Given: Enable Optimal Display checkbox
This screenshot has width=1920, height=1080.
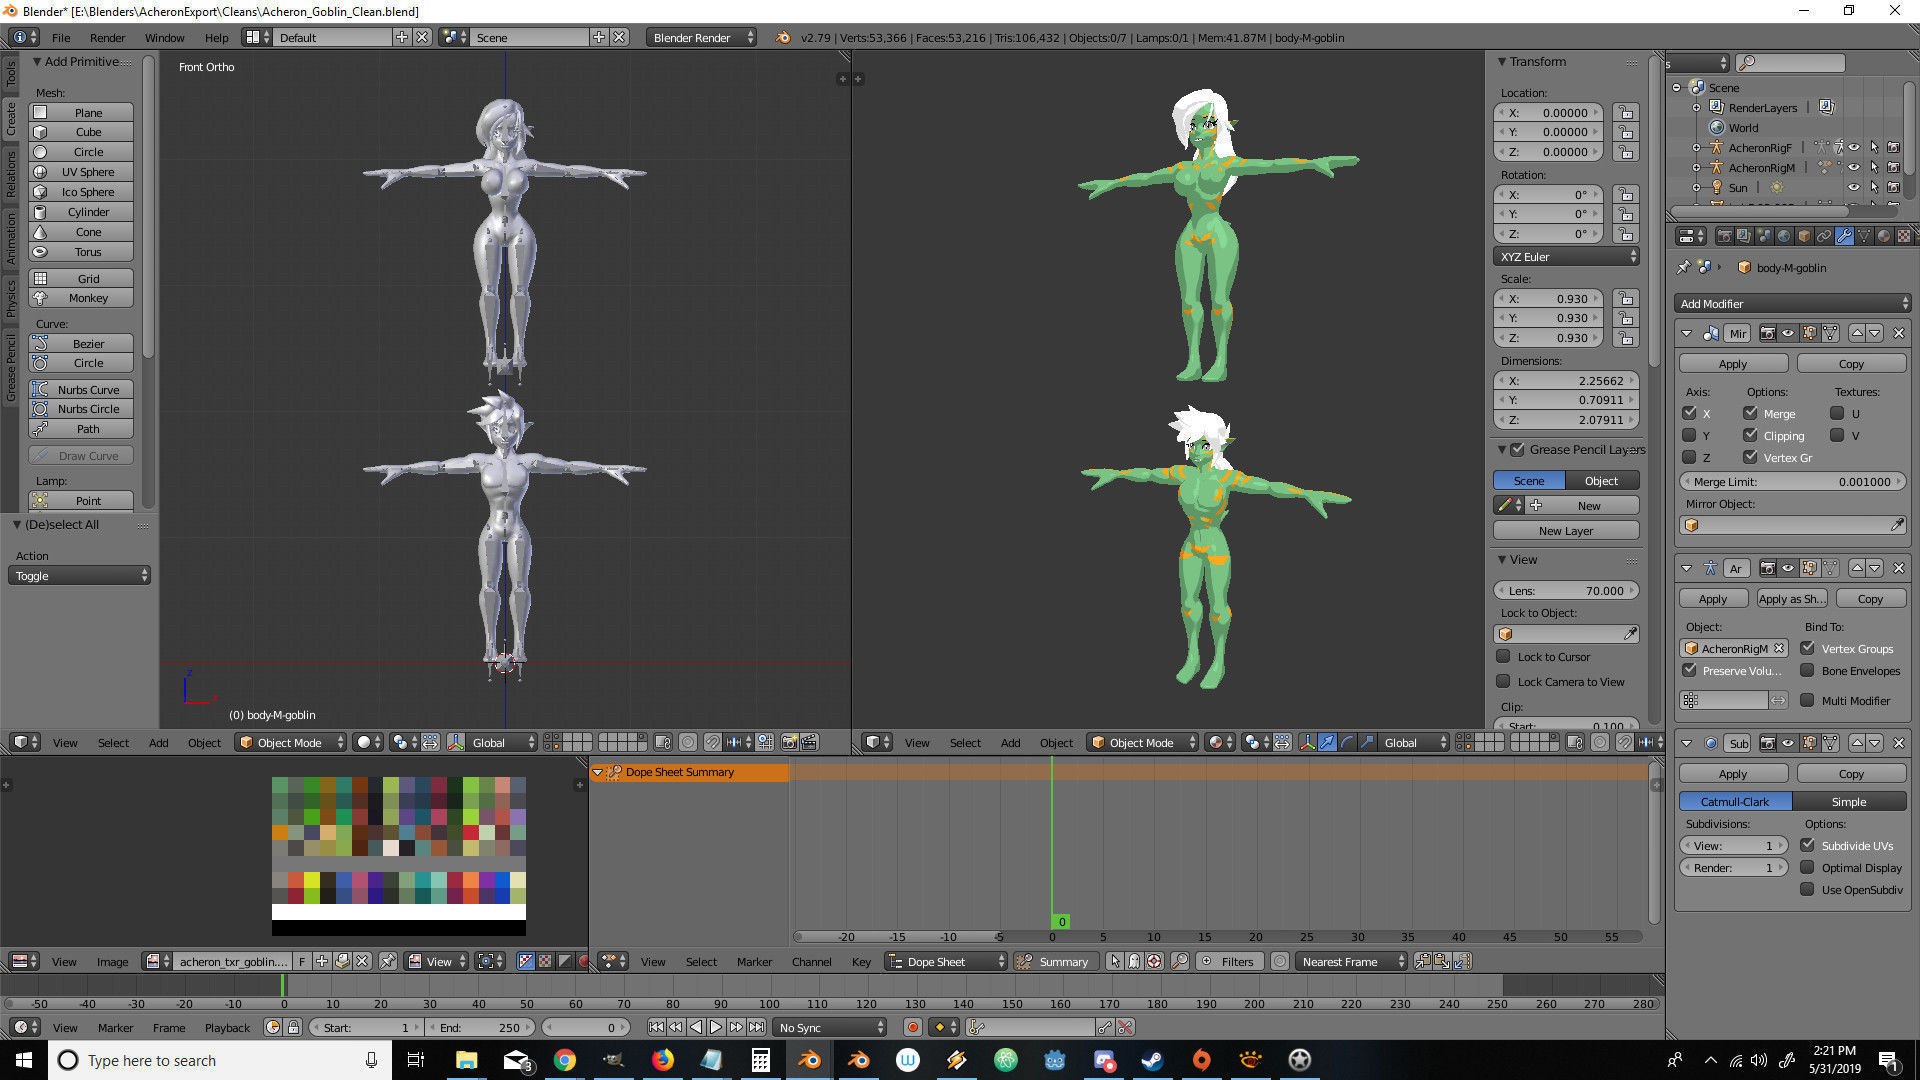Looking at the screenshot, I should click(1807, 867).
